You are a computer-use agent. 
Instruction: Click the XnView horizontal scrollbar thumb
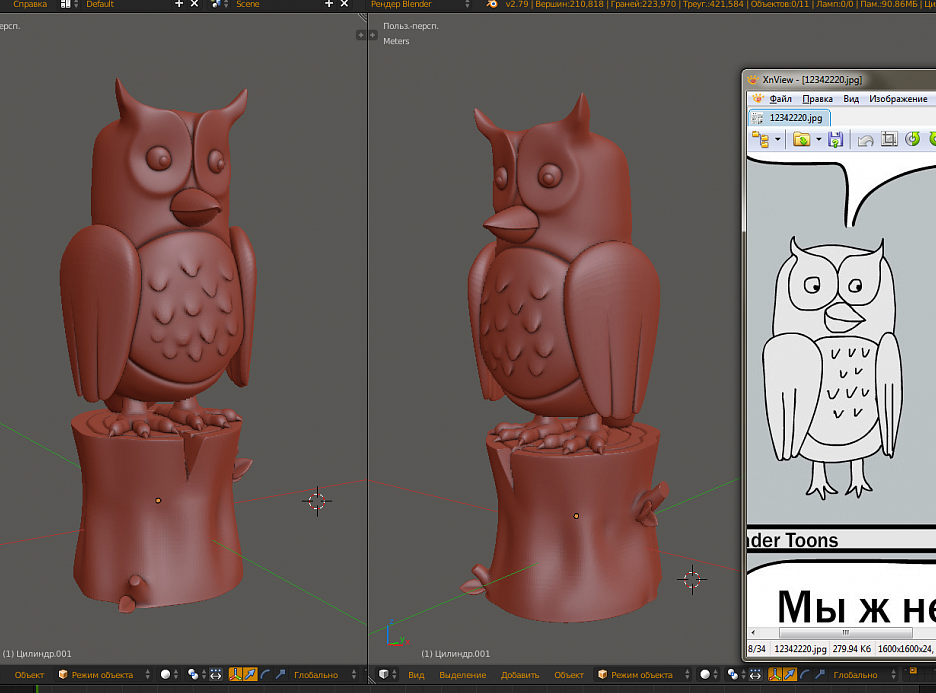point(845,633)
